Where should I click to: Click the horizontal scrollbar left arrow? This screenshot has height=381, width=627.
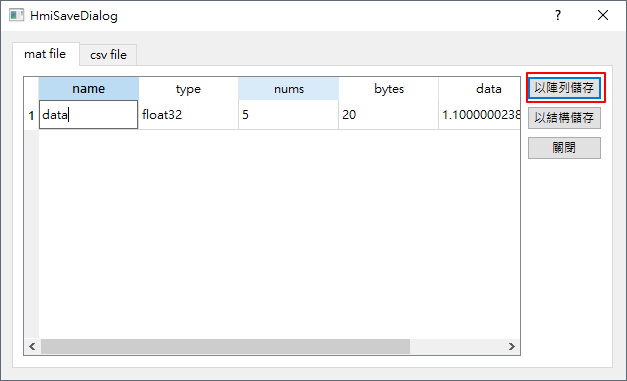pyautogui.click(x=32, y=347)
